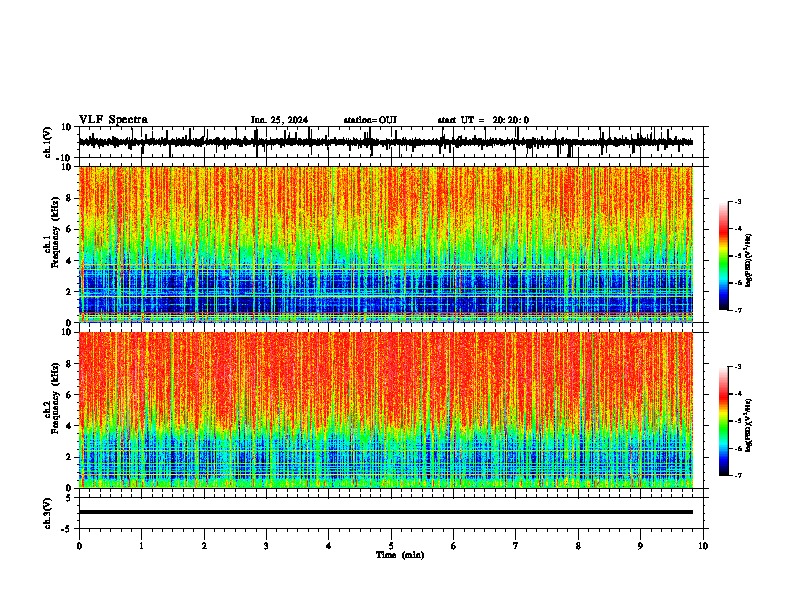Screen dimensions: 792x612
Task: Click the '-3' label on ch.2 color bar
Action: pyautogui.click(x=737, y=367)
